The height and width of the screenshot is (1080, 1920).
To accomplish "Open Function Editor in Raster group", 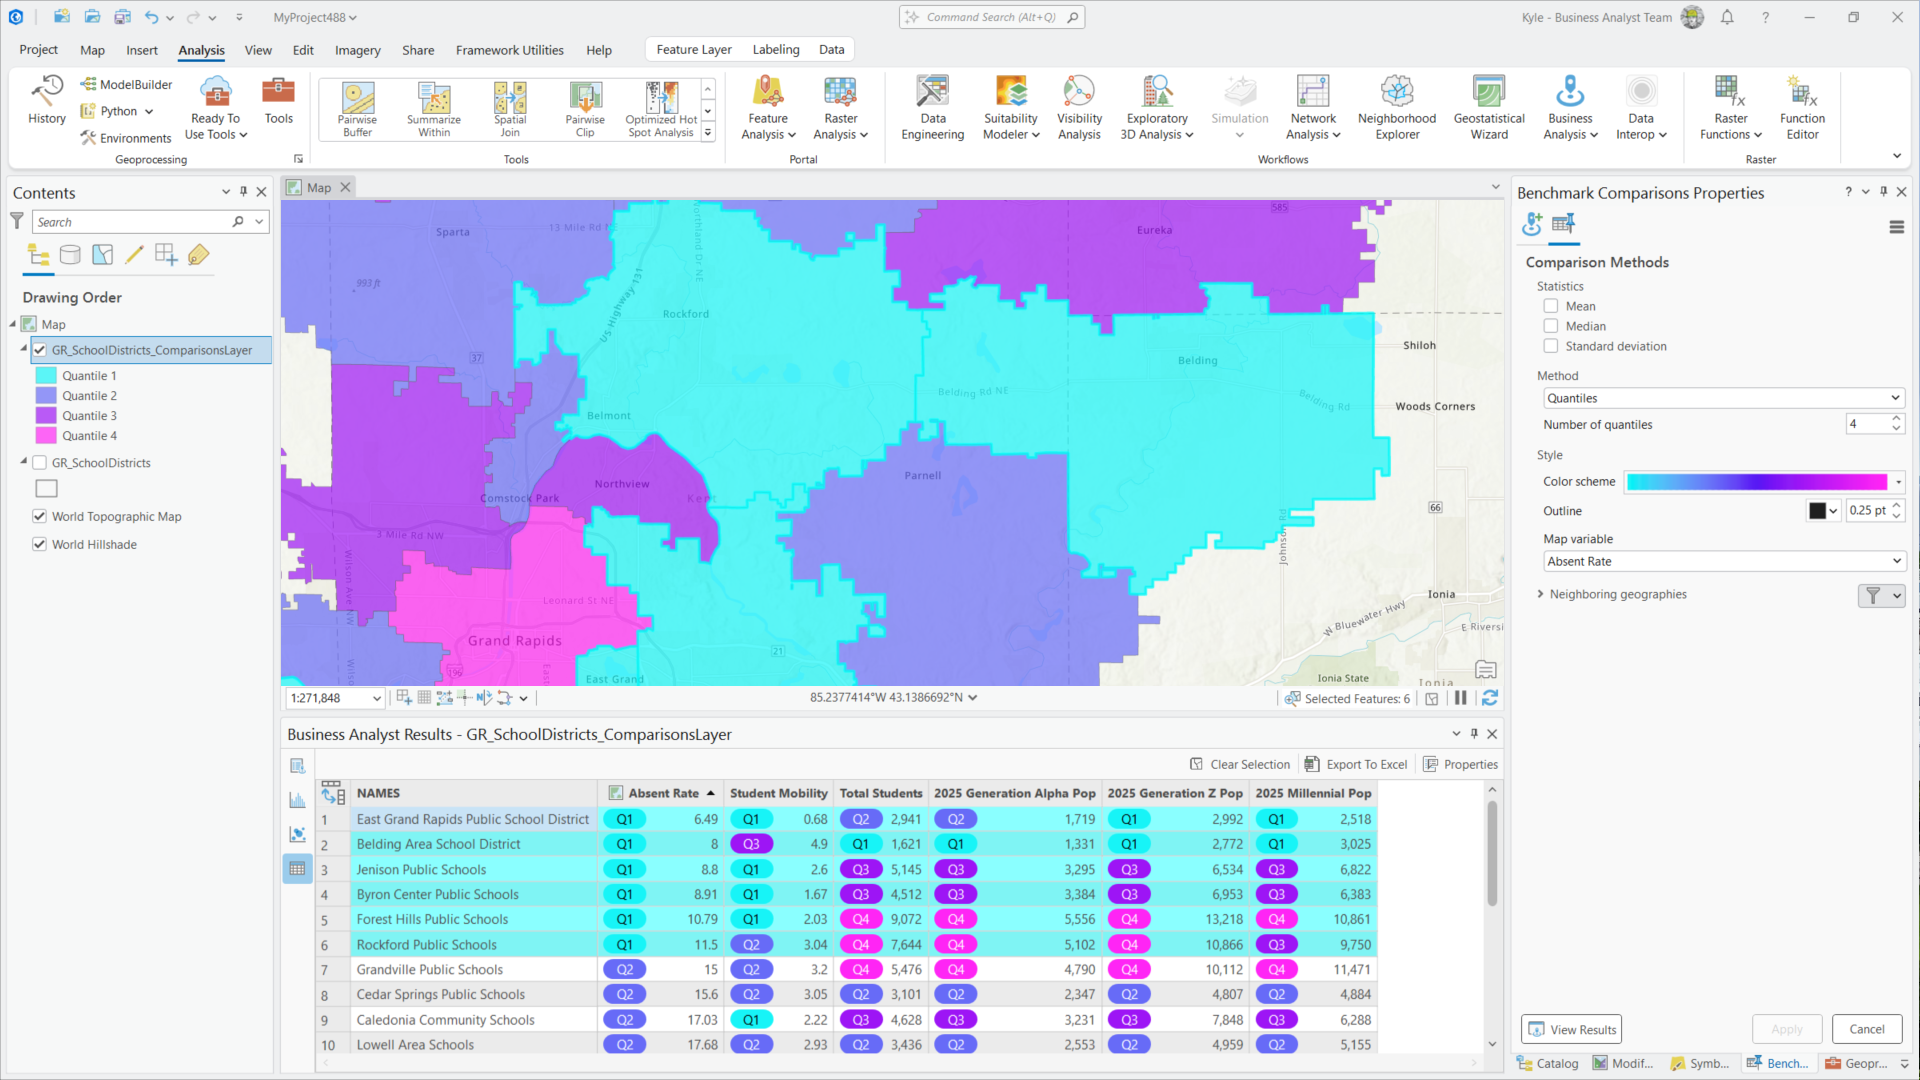I will pos(1802,108).
